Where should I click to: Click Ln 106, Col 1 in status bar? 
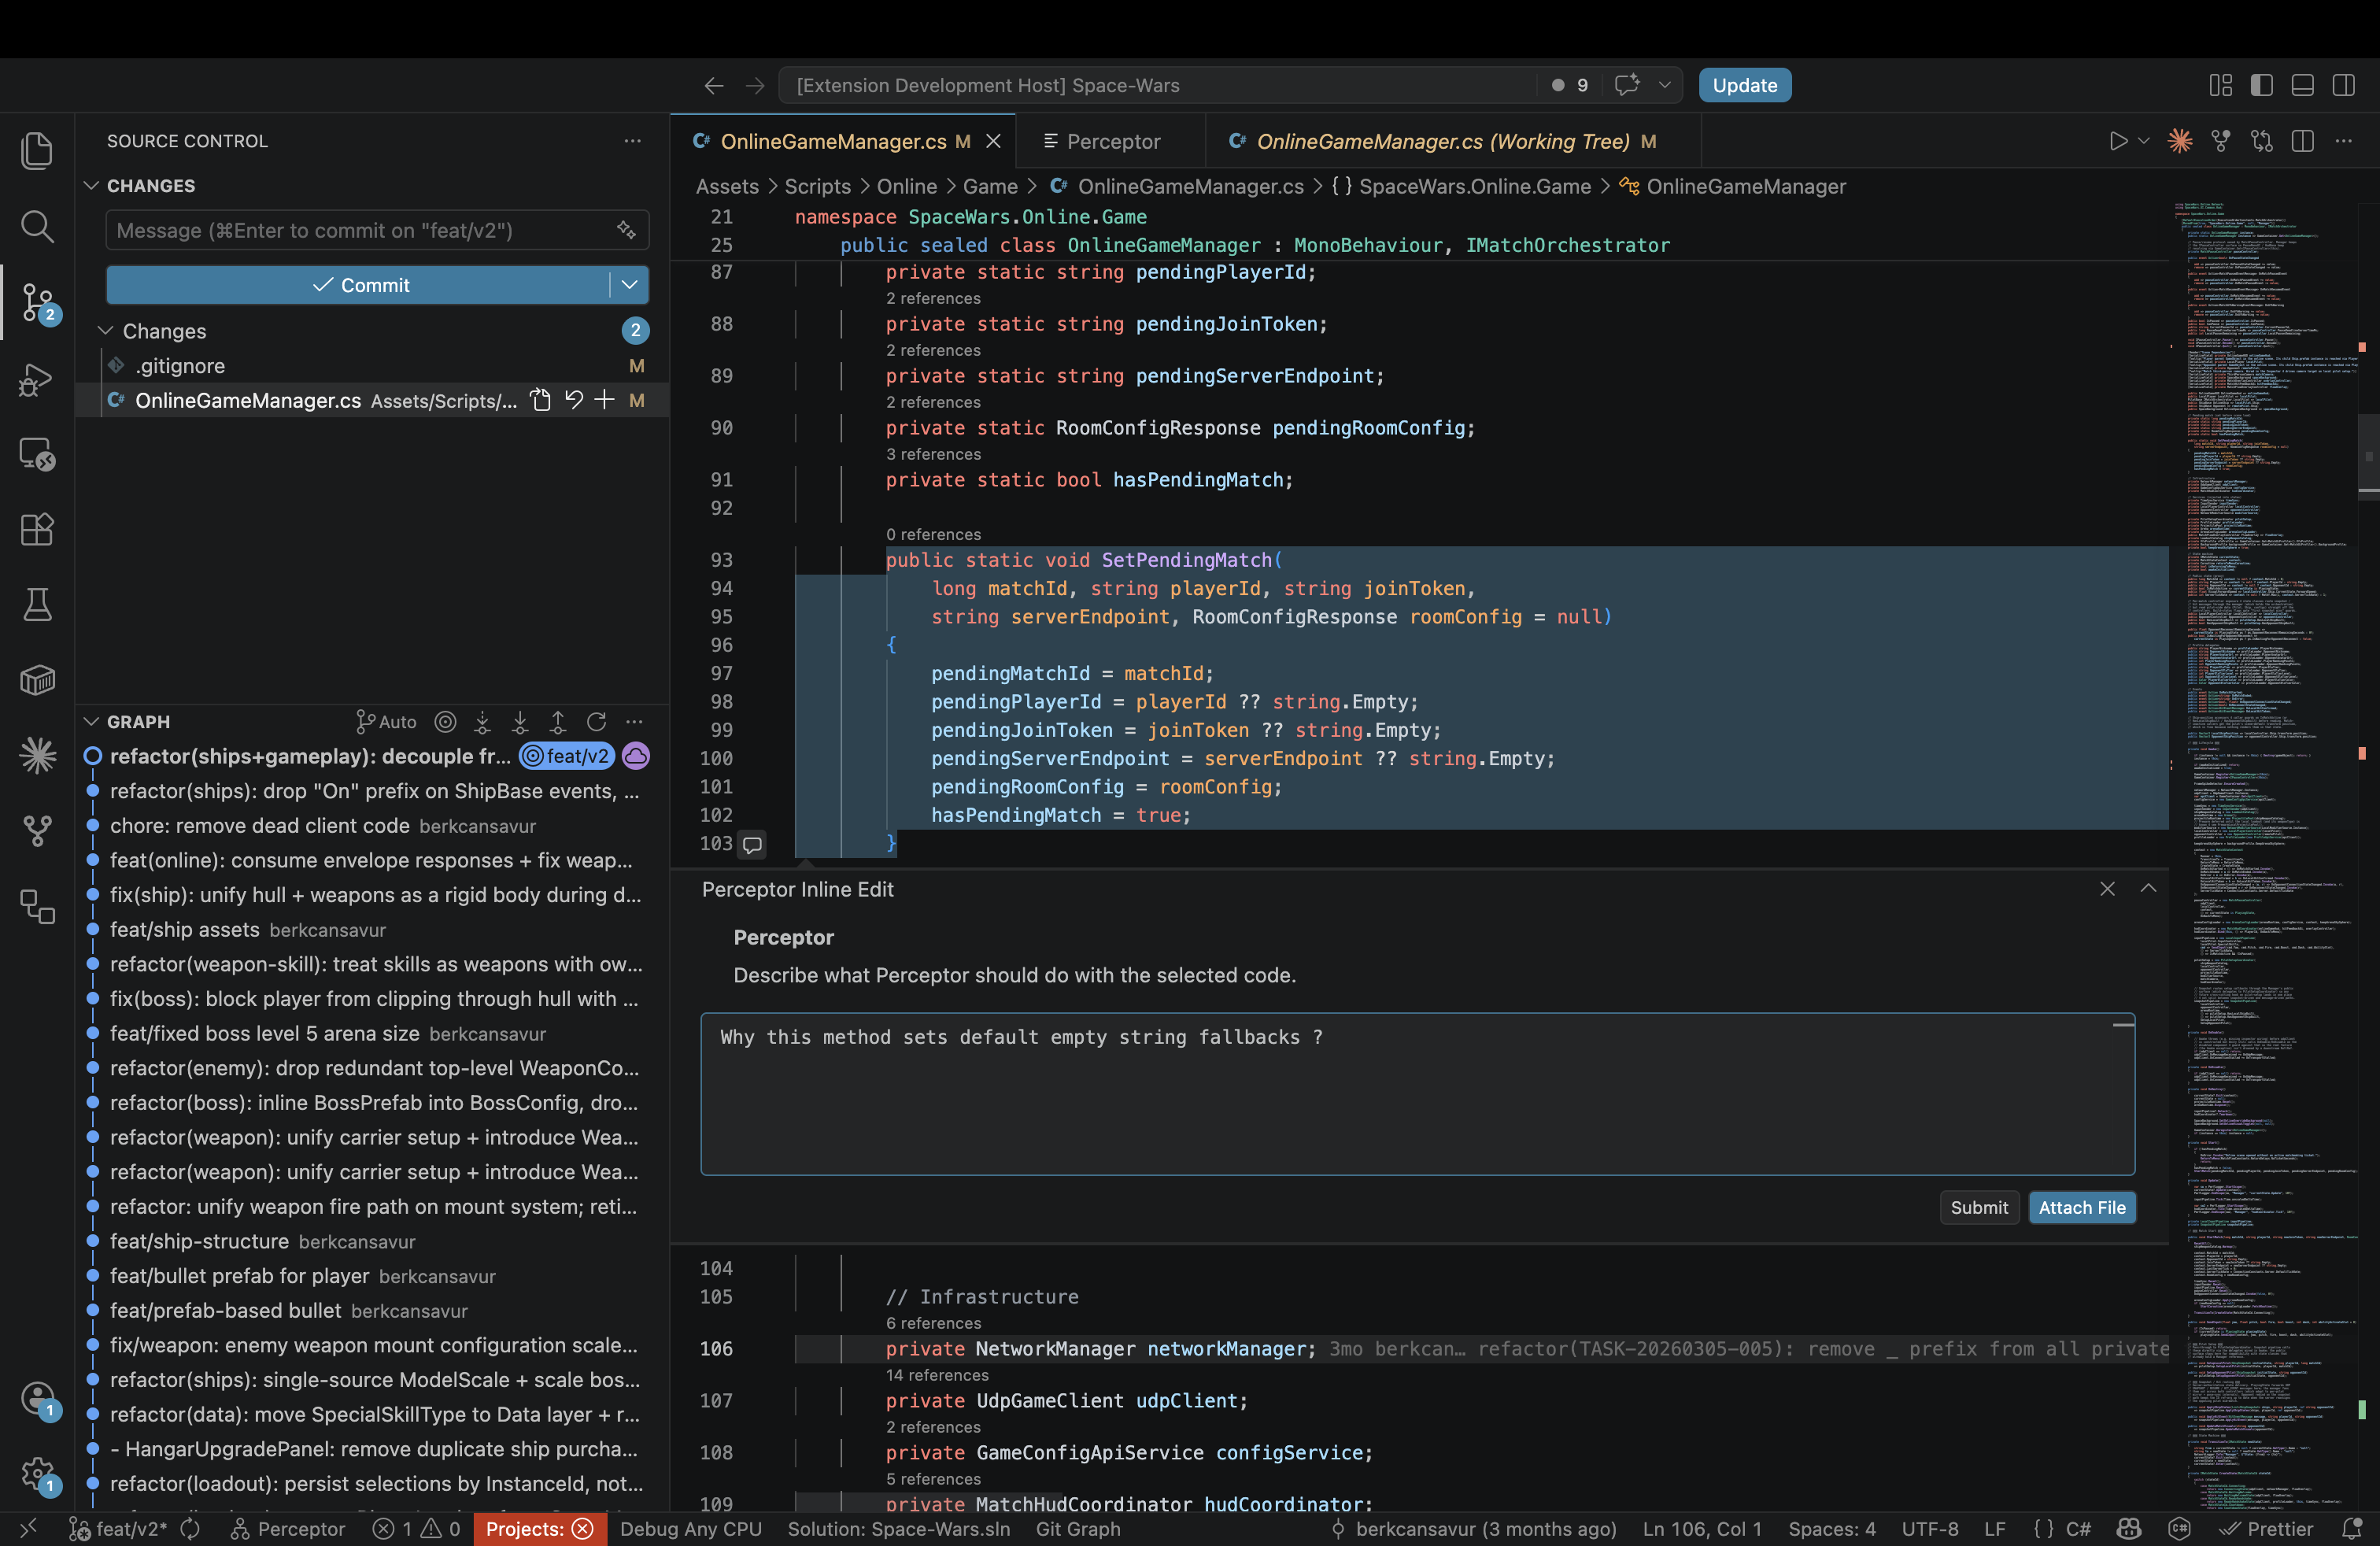1702,1529
